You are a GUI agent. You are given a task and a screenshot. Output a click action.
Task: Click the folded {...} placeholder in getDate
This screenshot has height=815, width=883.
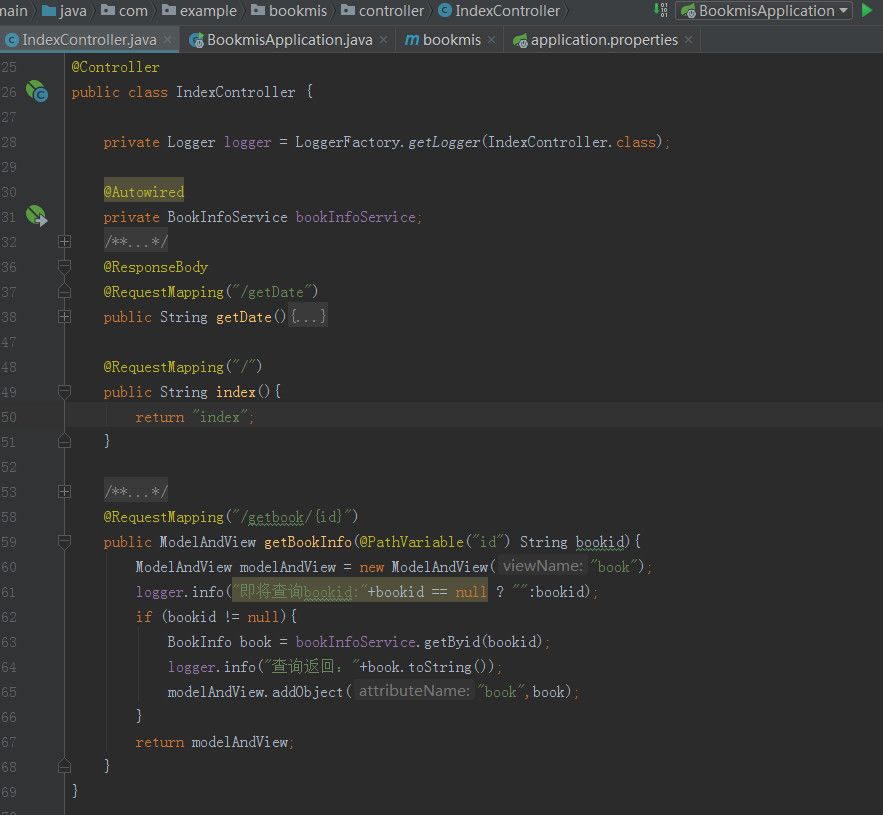(x=308, y=317)
